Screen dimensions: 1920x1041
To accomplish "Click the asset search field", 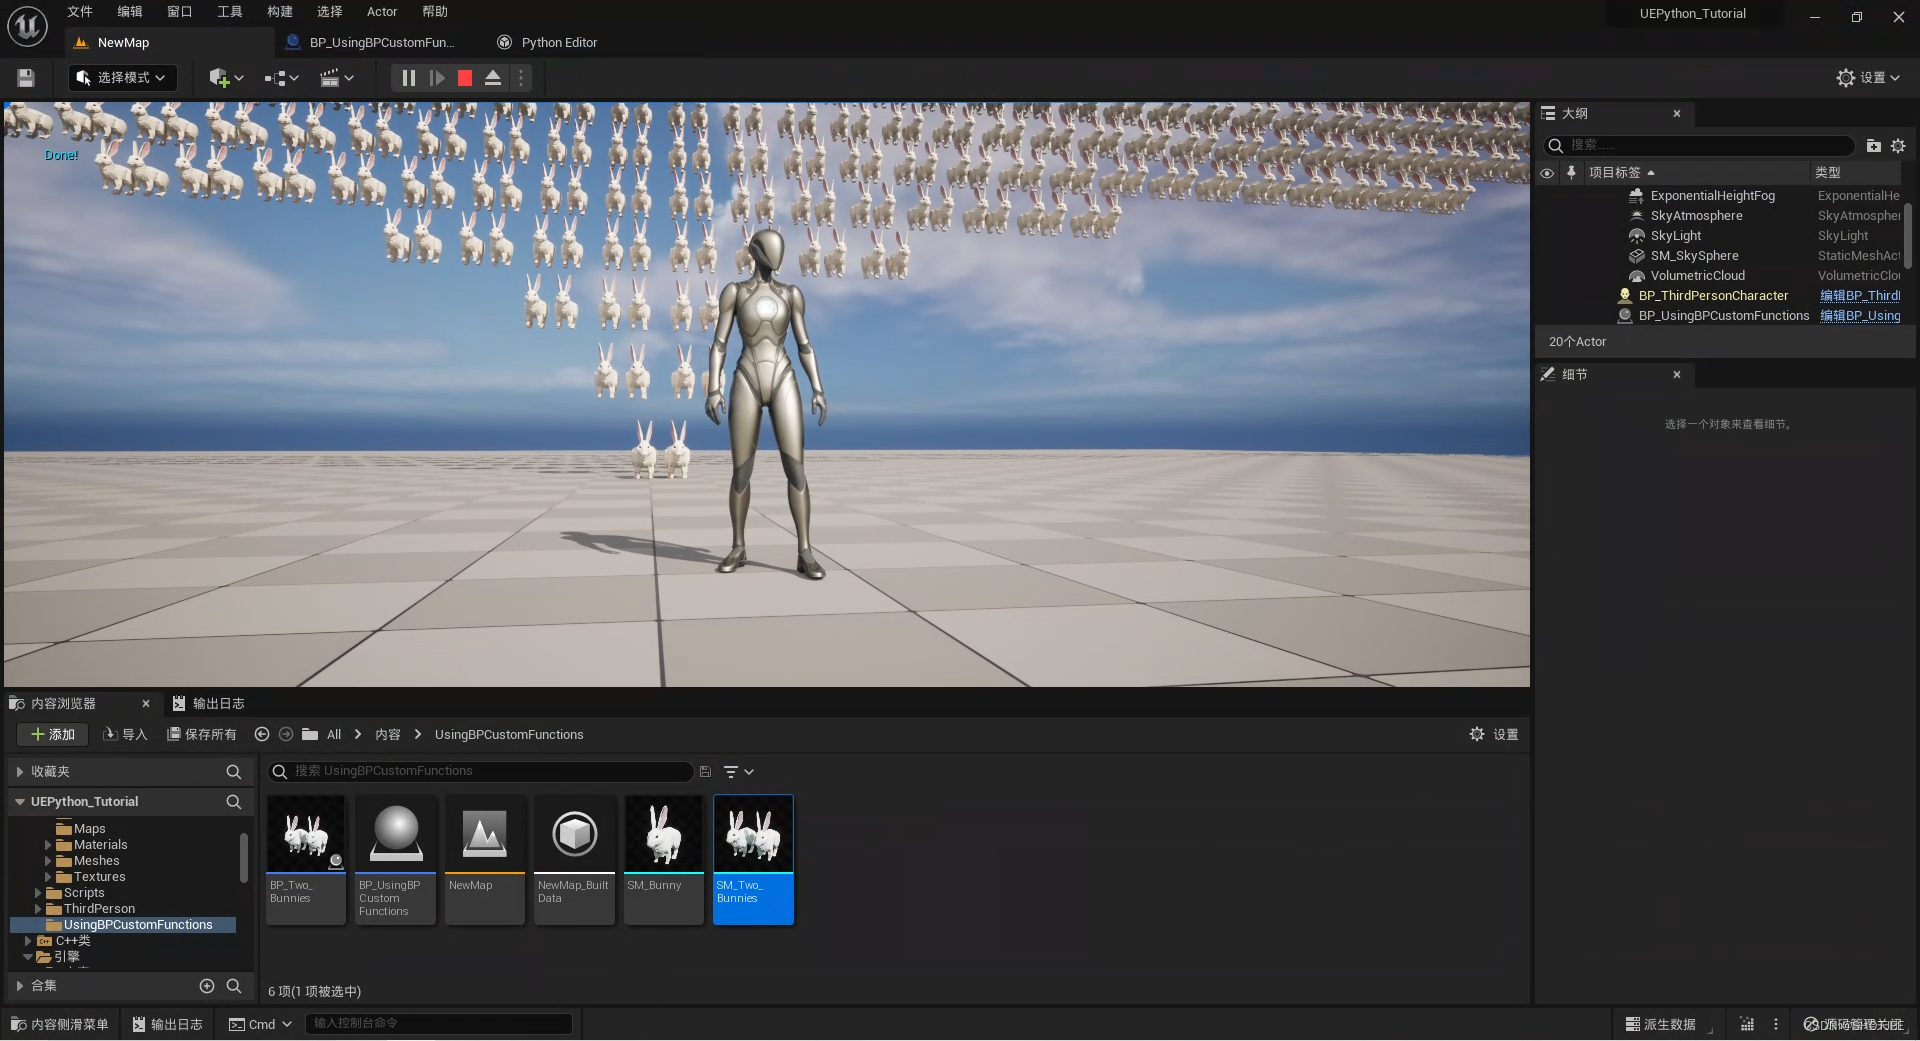I will coord(480,772).
